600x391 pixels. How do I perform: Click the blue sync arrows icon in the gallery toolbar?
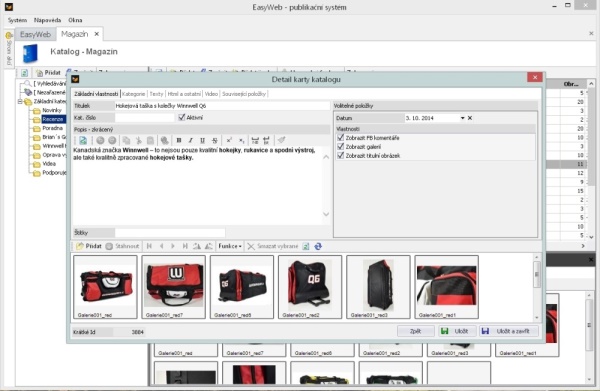(318, 246)
